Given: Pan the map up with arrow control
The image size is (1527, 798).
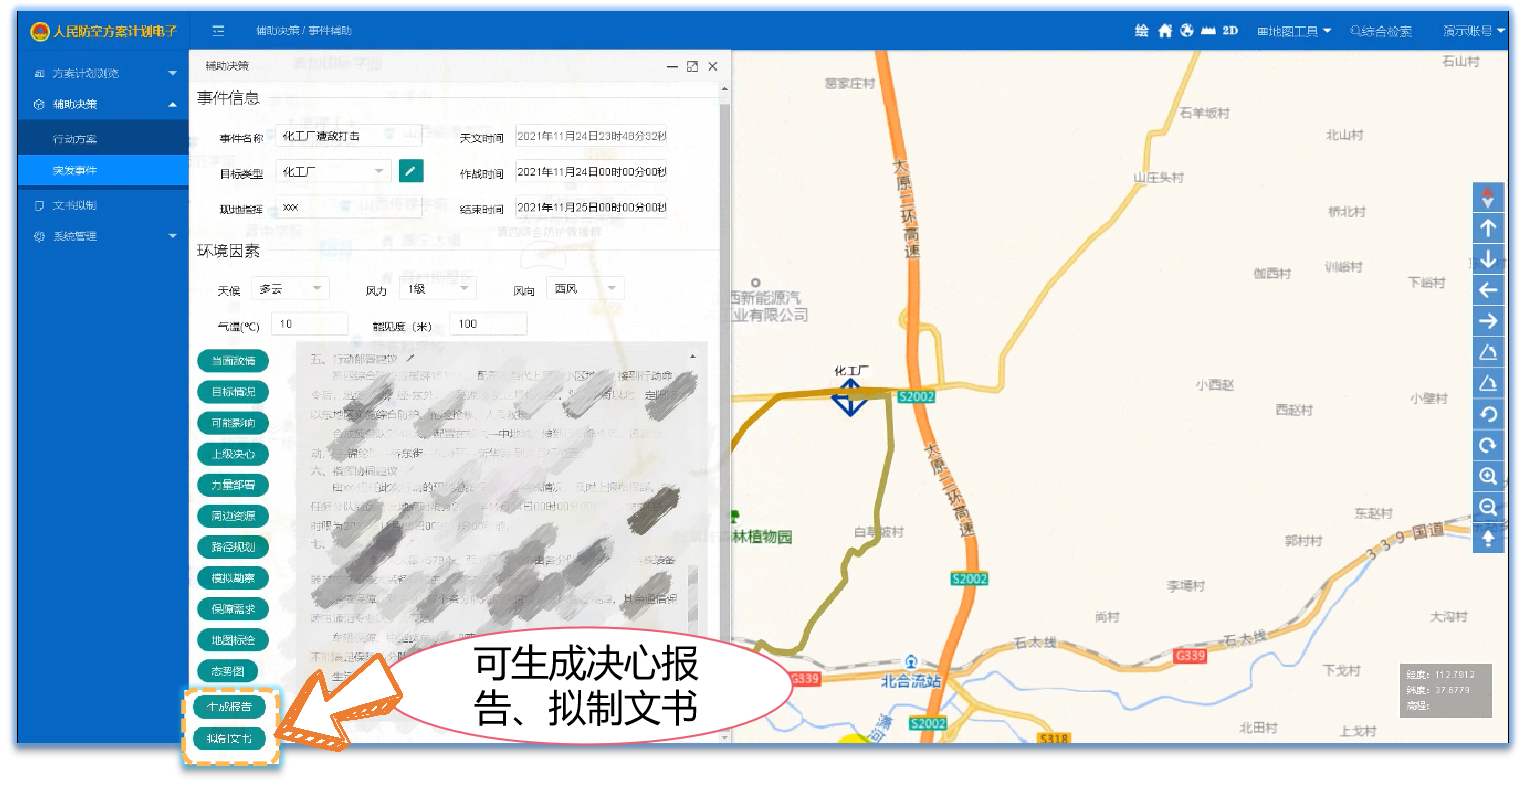Looking at the screenshot, I should 1488,228.
